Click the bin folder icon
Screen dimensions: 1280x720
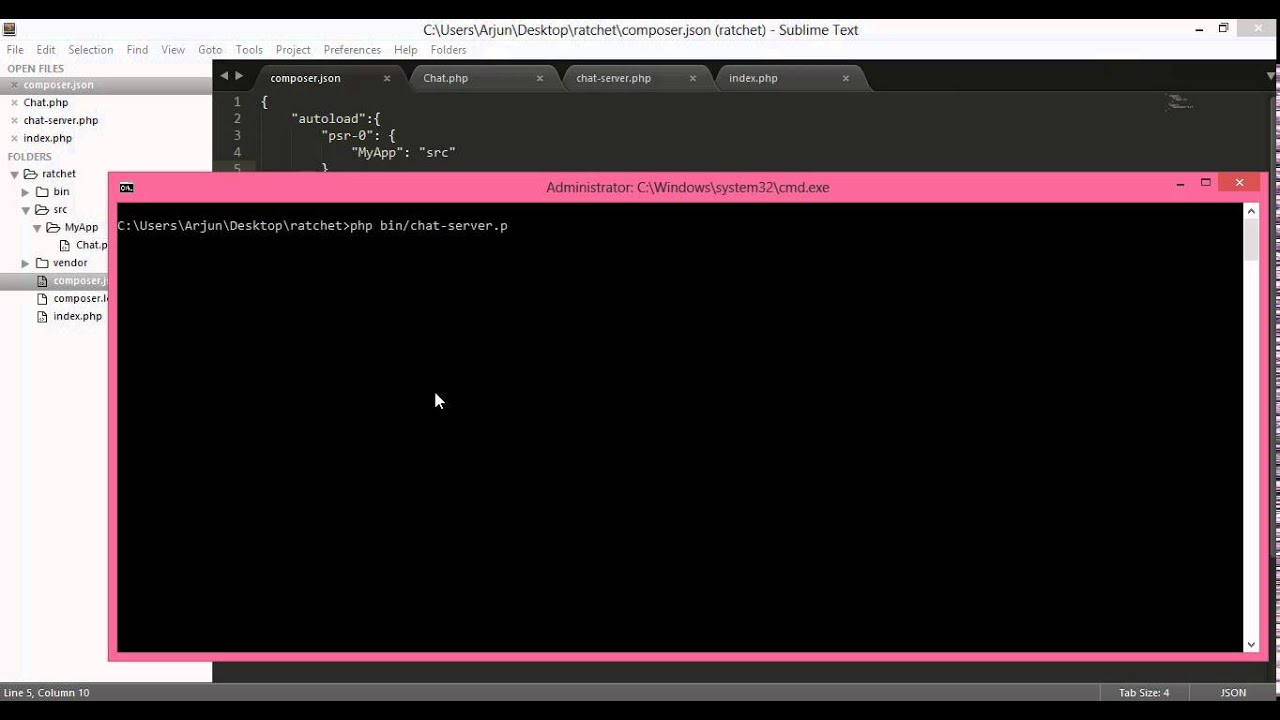[42, 192]
